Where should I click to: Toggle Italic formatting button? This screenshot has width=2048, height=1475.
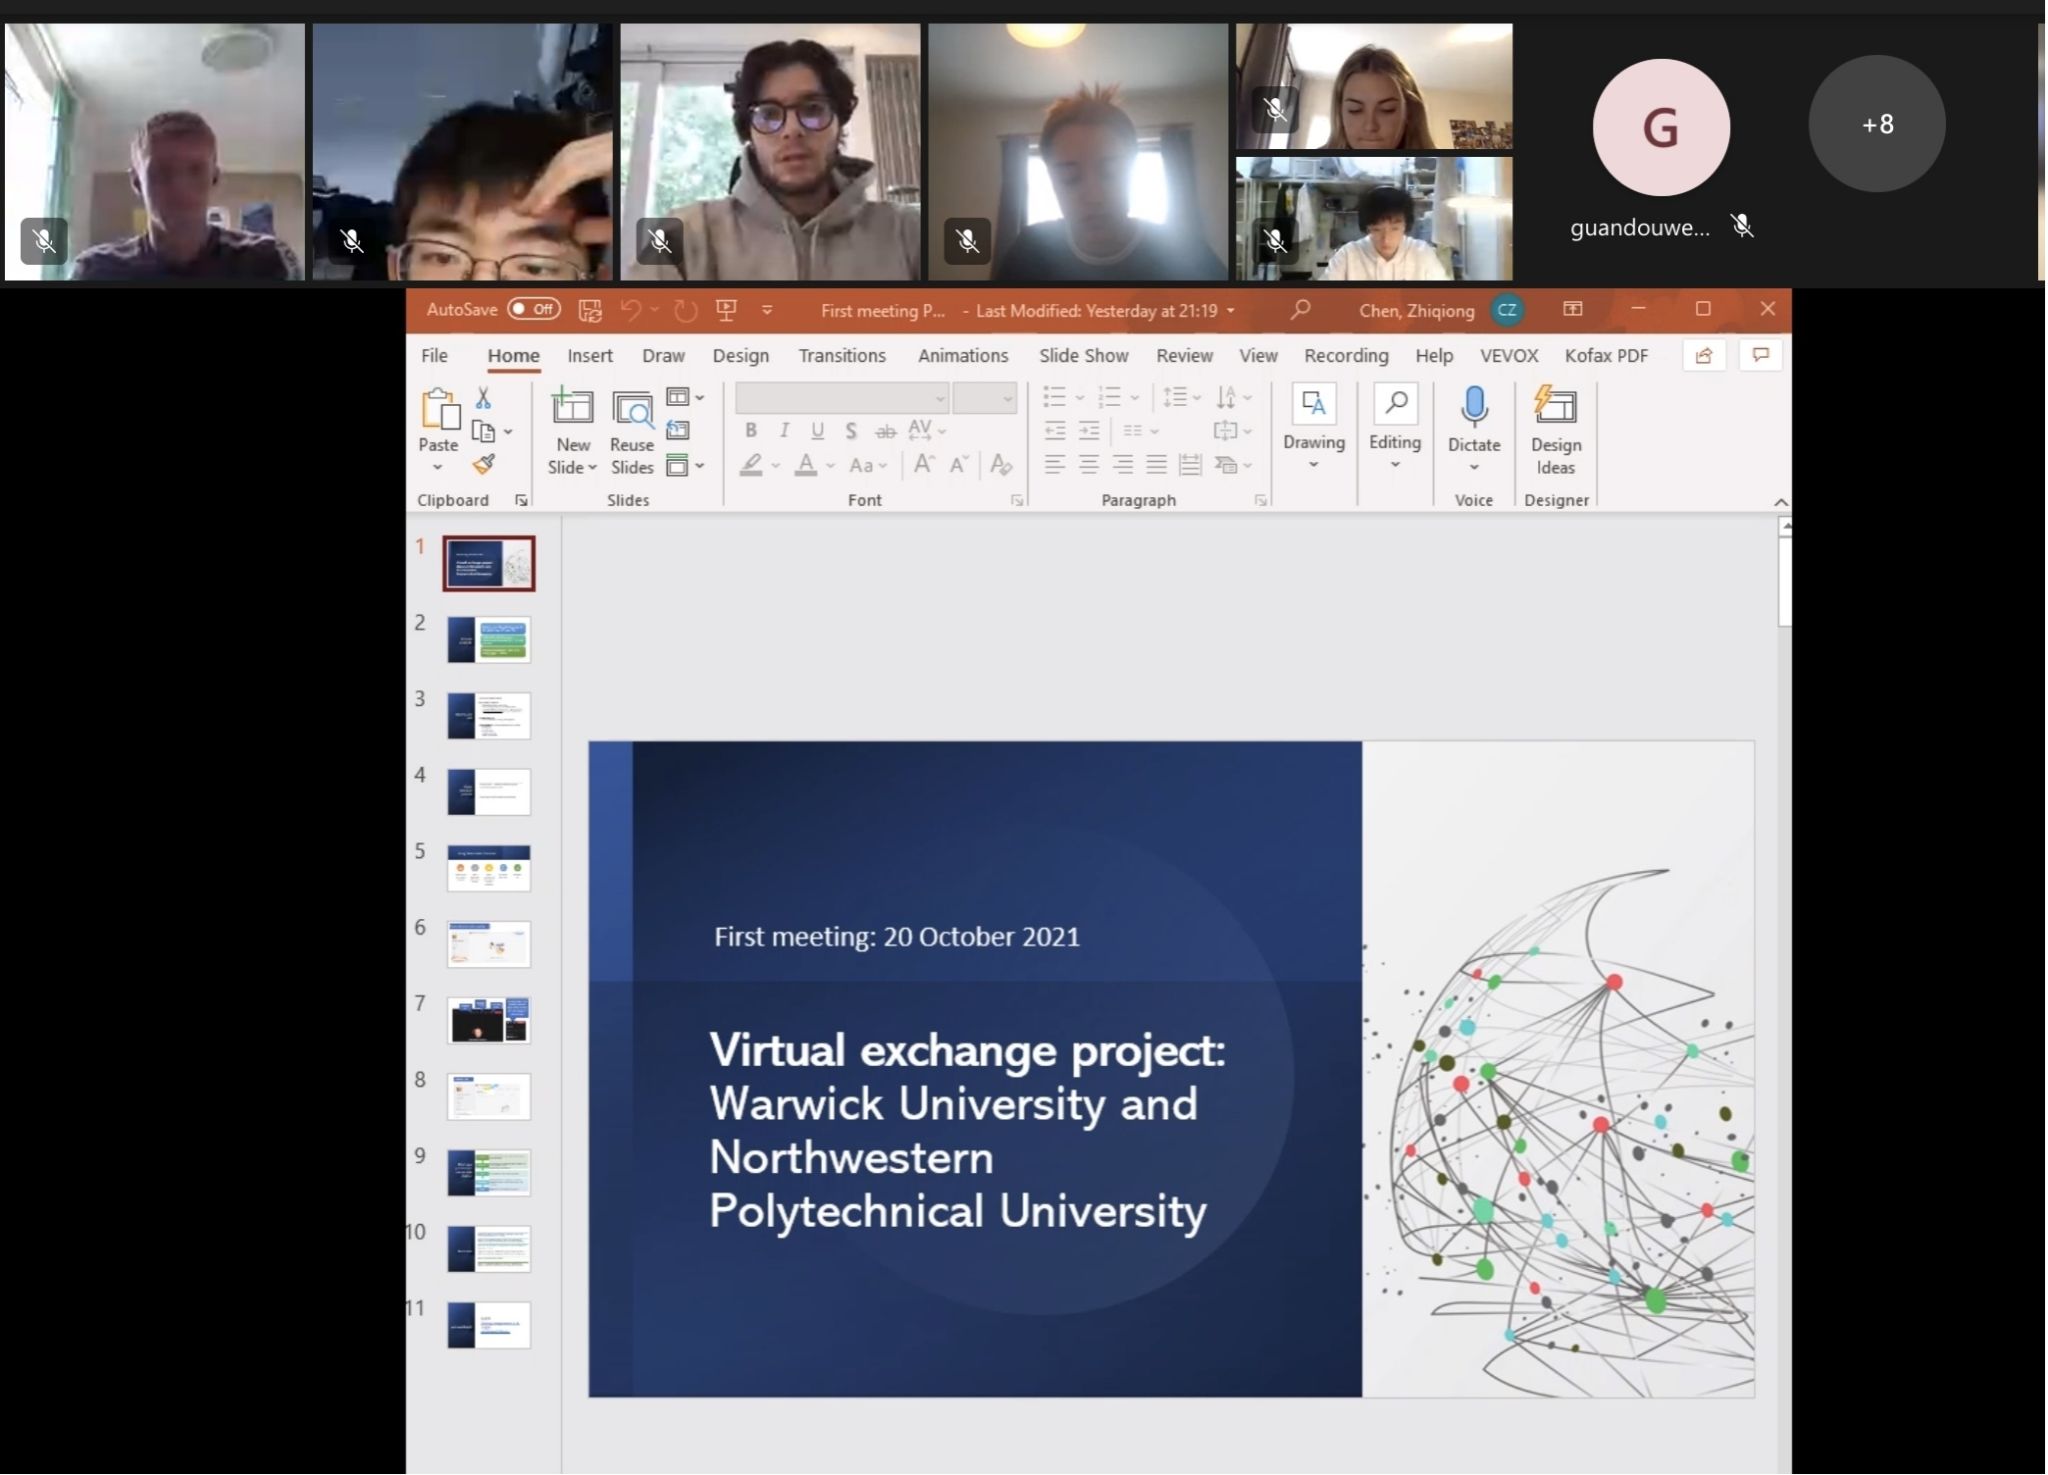pyautogui.click(x=785, y=431)
